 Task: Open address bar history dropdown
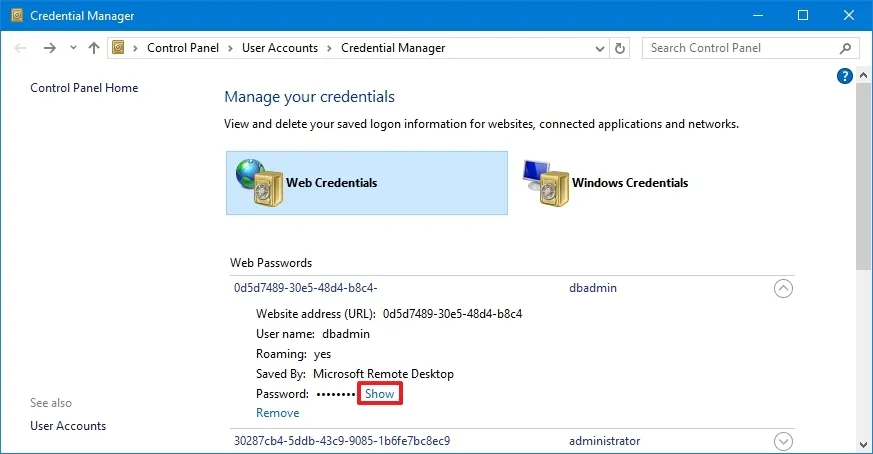point(600,48)
